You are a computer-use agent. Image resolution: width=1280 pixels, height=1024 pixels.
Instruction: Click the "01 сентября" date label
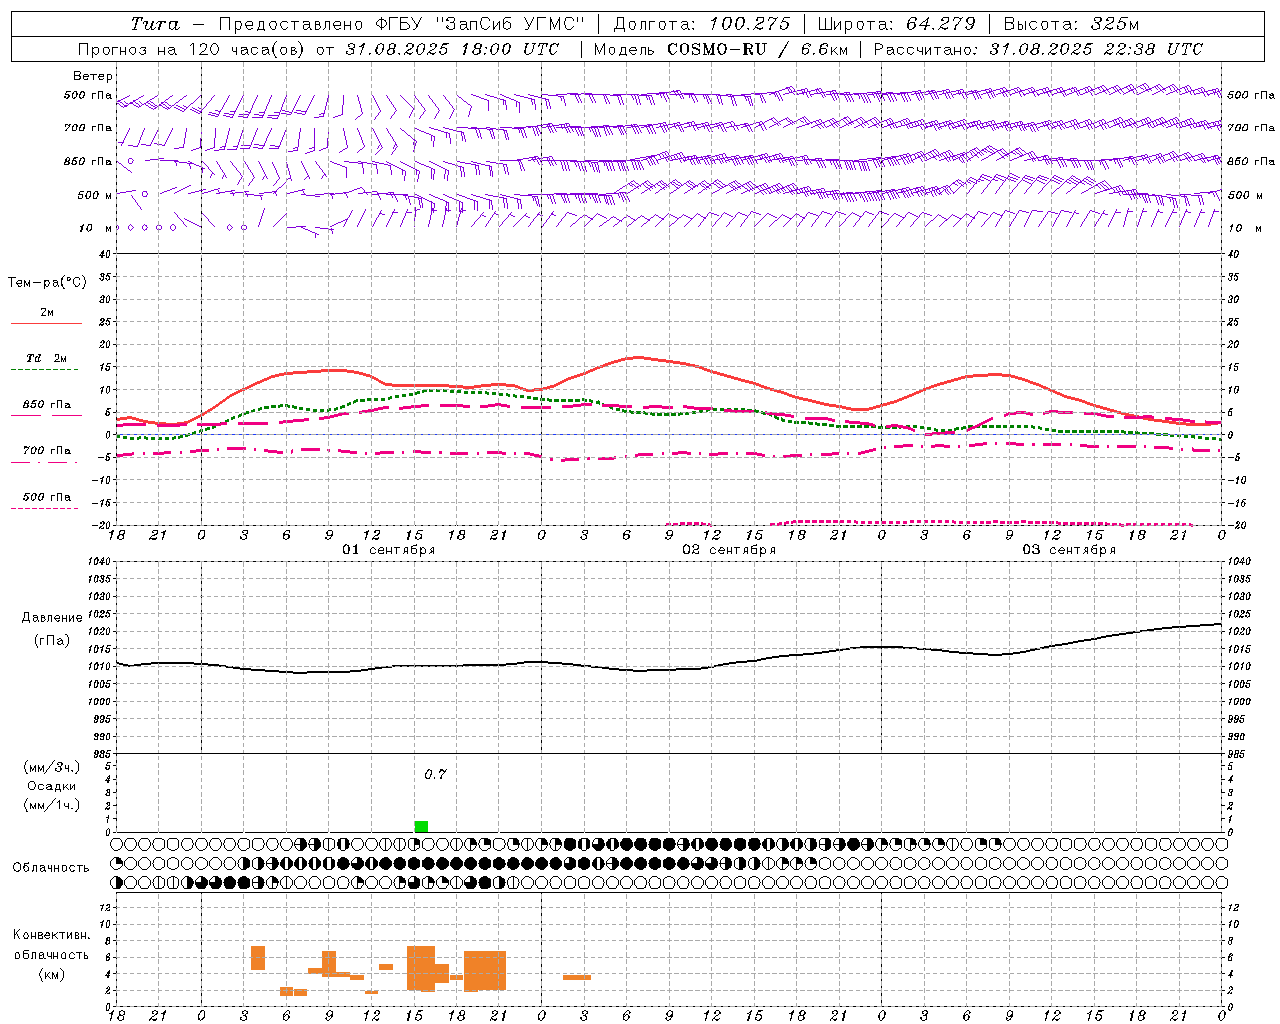(389, 550)
